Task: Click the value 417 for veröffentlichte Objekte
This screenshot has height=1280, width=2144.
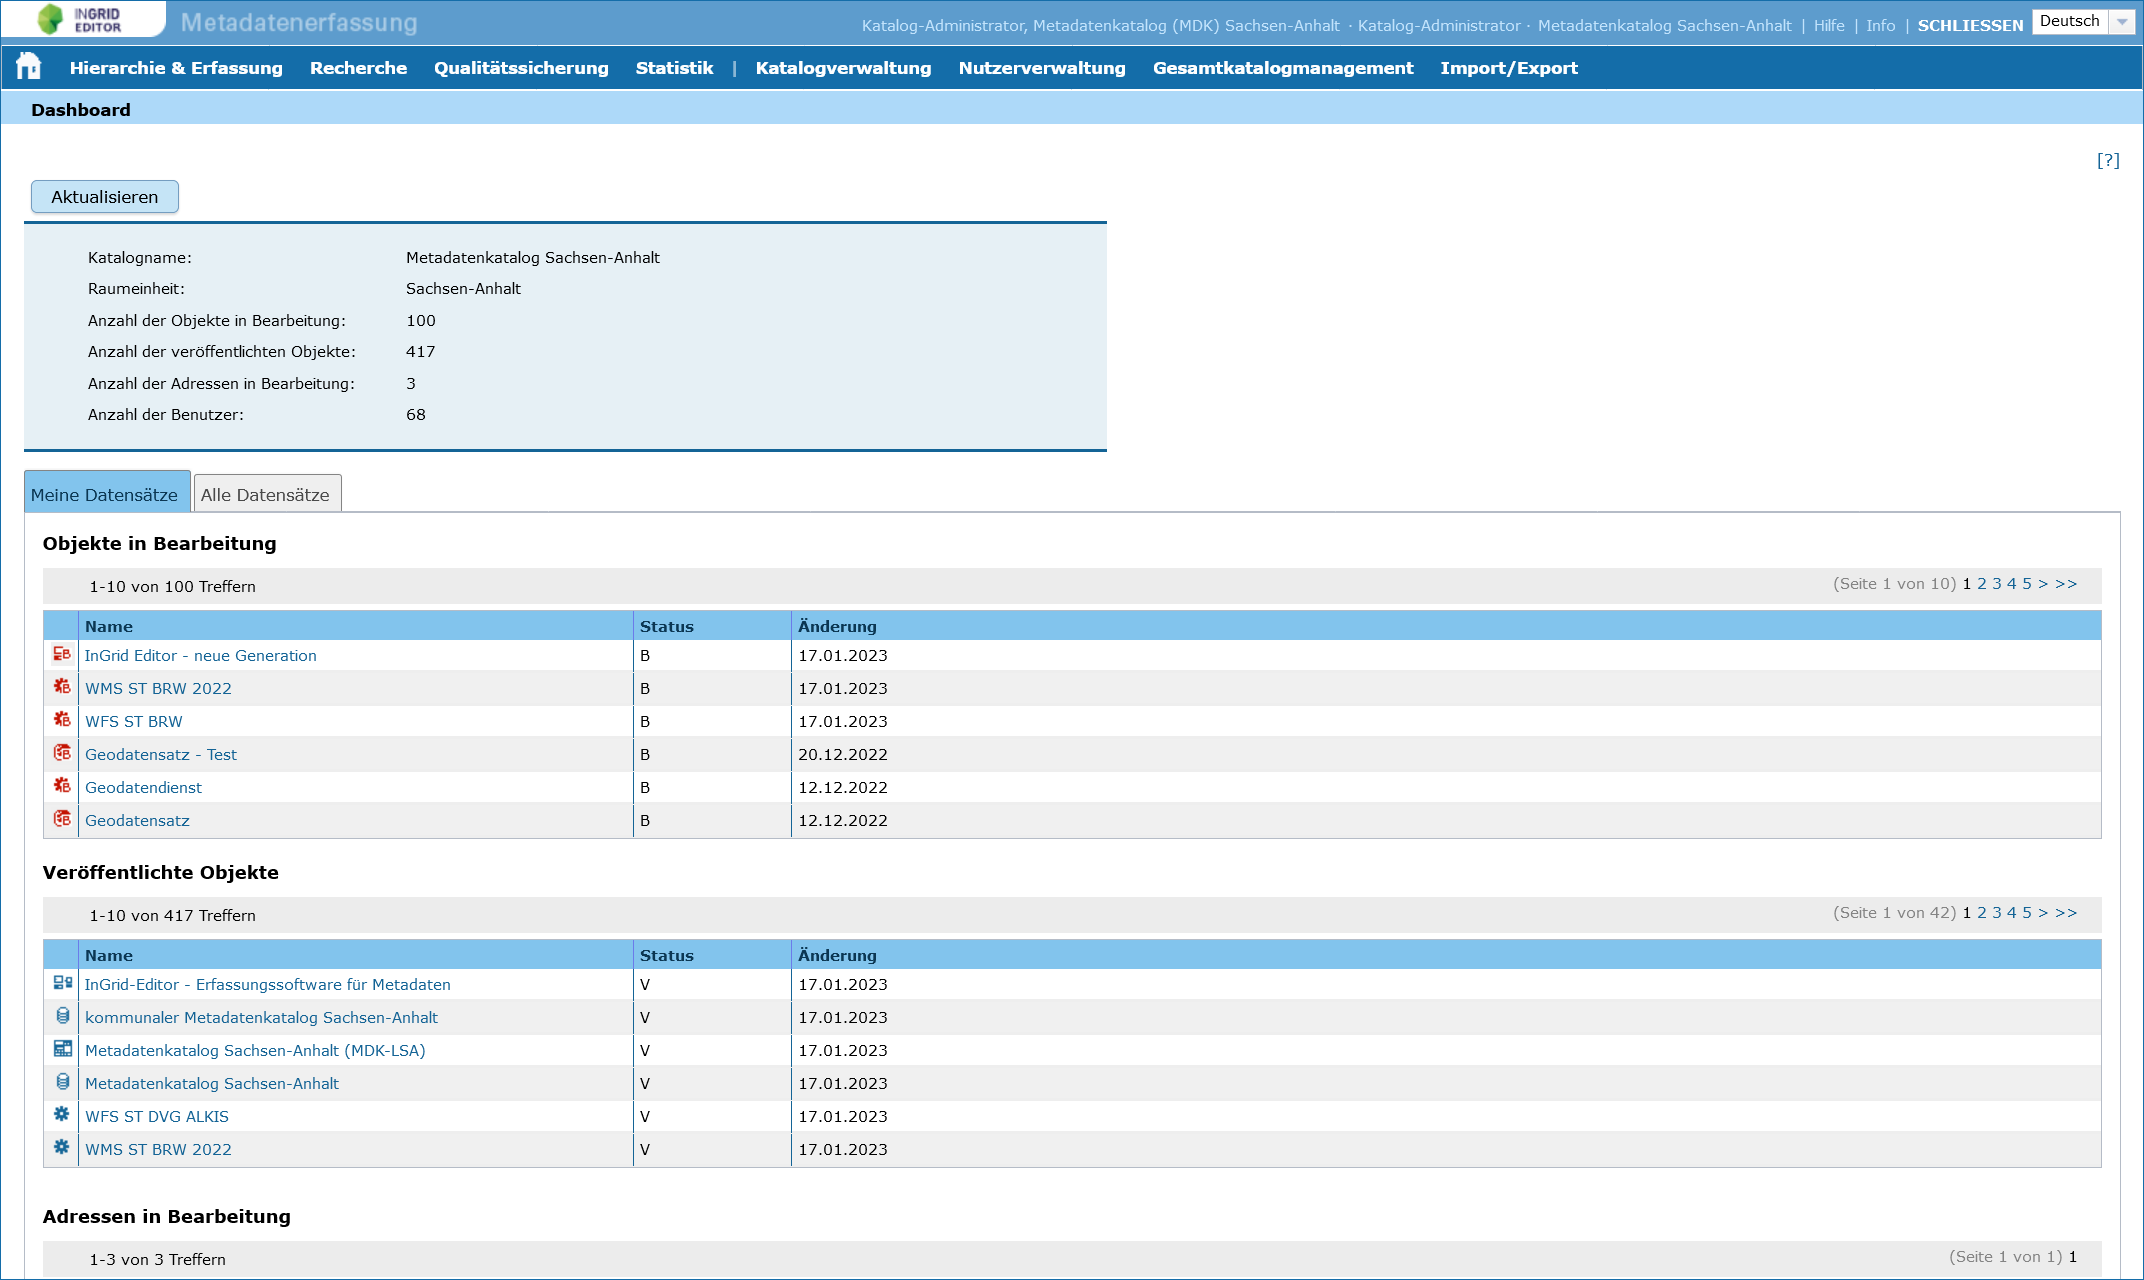Action: coord(420,352)
